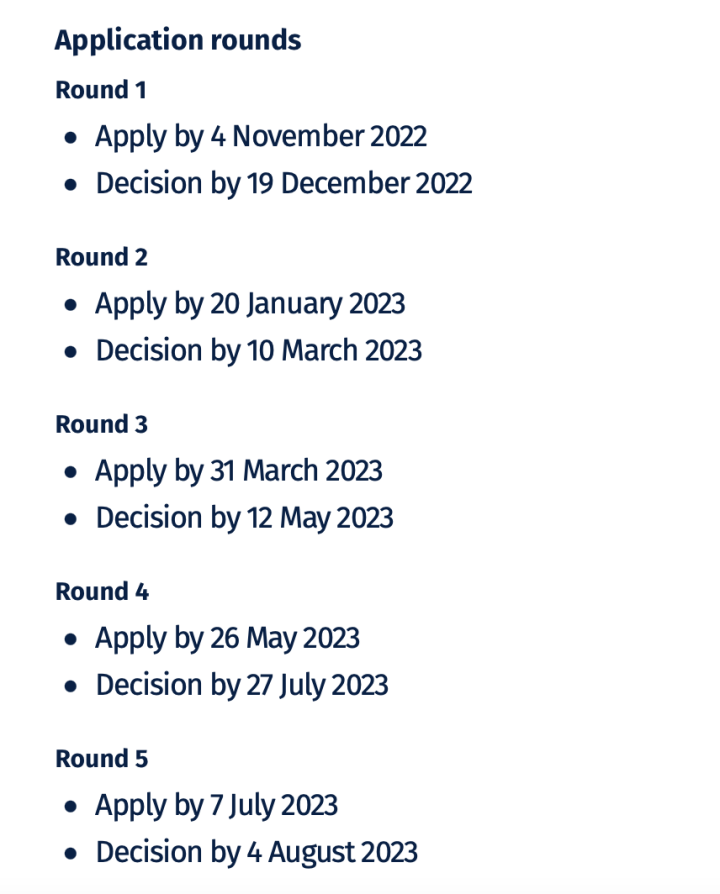Click the bullet before "Decision by 4 August 2023"

coord(70,855)
